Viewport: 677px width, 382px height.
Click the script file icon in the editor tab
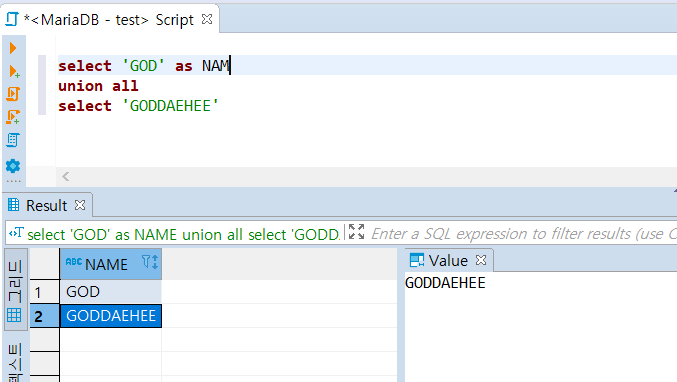pyautogui.click(x=12, y=19)
